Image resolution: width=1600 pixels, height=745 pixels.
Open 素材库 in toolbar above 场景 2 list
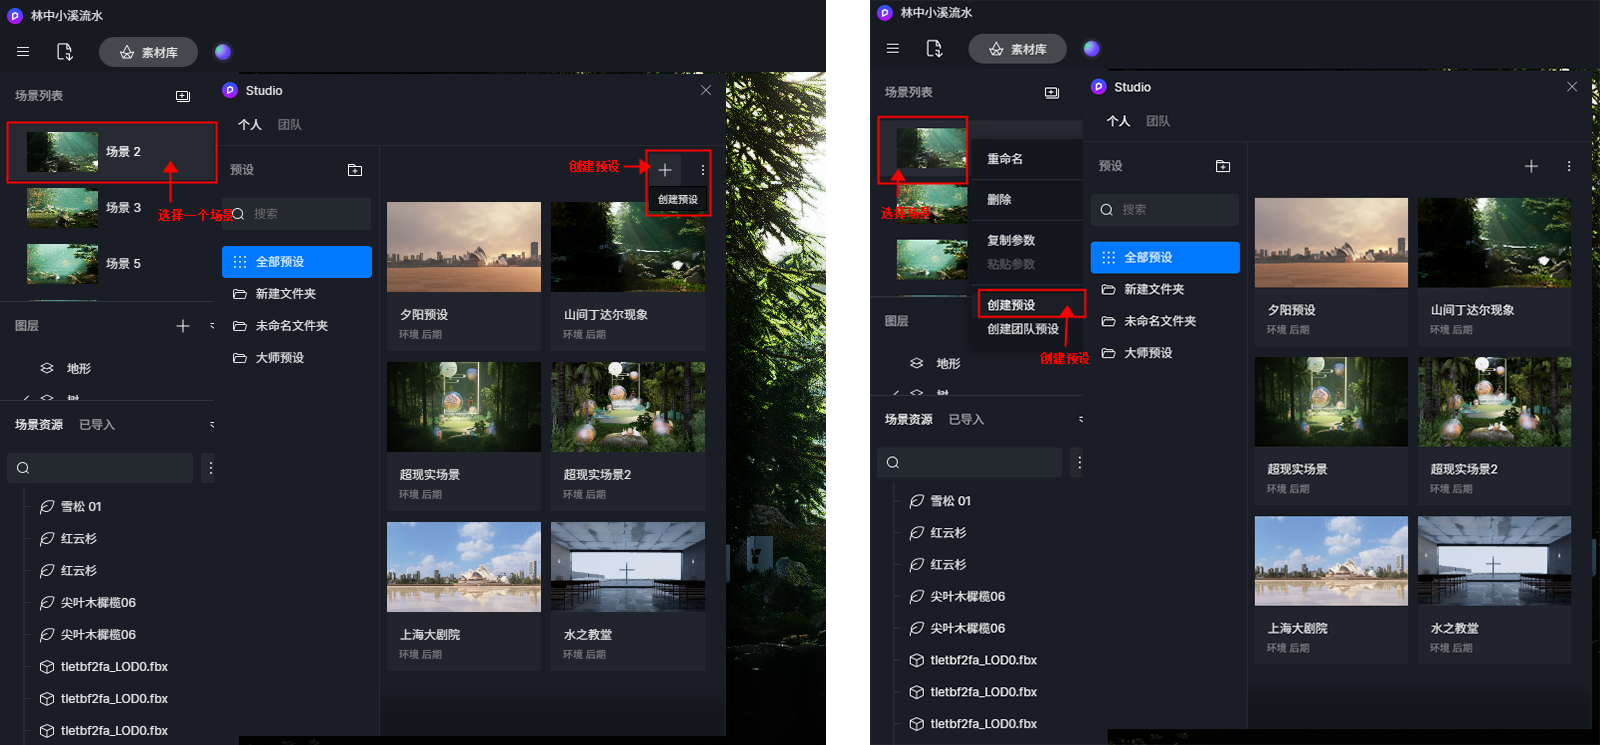point(148,52)
